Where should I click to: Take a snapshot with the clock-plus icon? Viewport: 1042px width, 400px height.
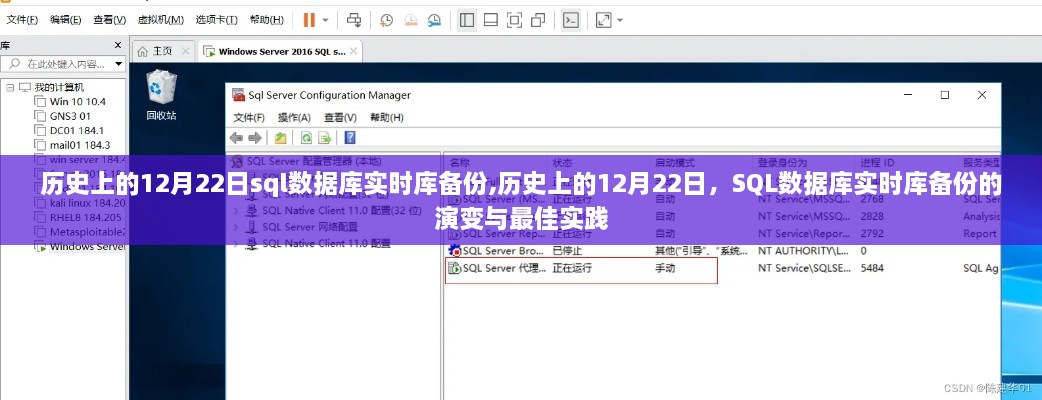coord(386,20)
